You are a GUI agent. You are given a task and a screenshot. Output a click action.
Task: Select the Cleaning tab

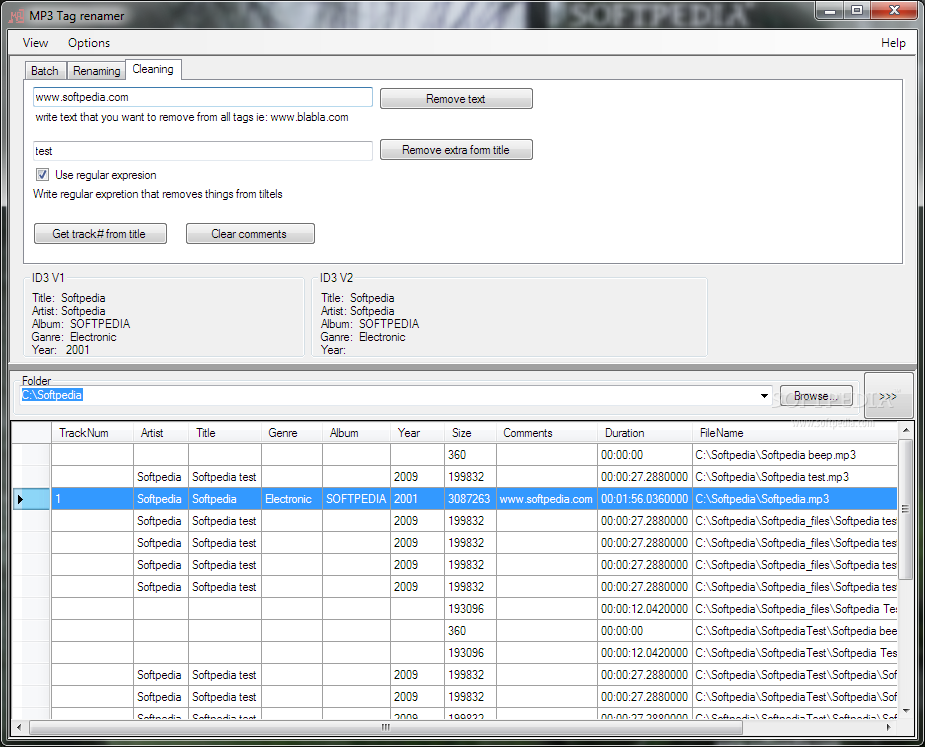pos(153,69)
